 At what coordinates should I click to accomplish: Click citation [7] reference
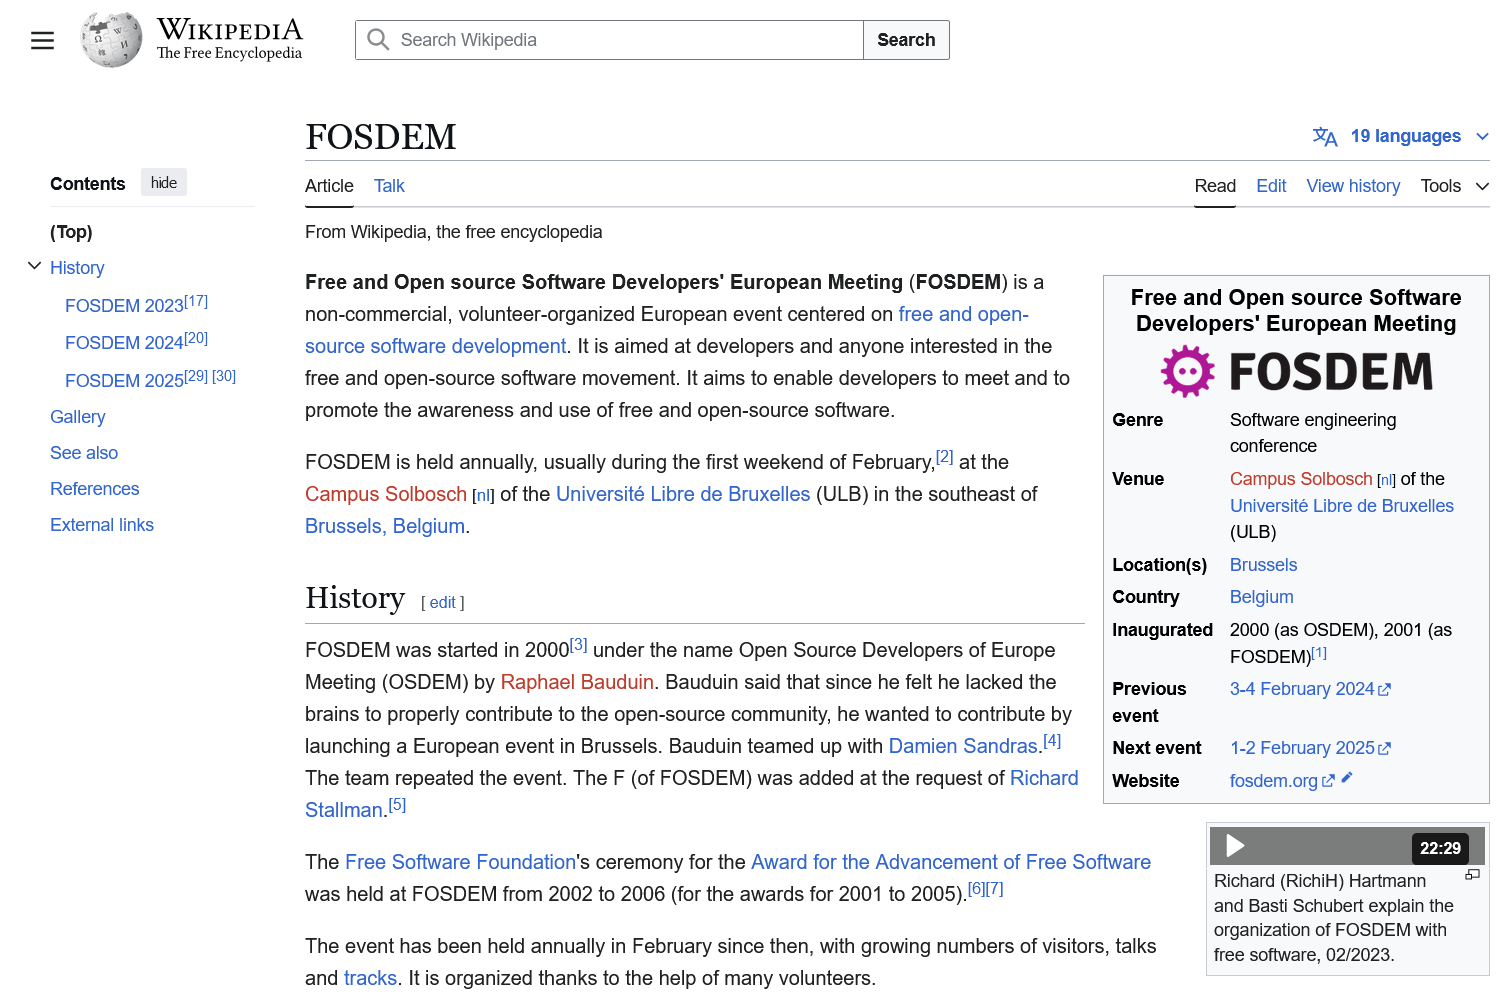point(995,889)
